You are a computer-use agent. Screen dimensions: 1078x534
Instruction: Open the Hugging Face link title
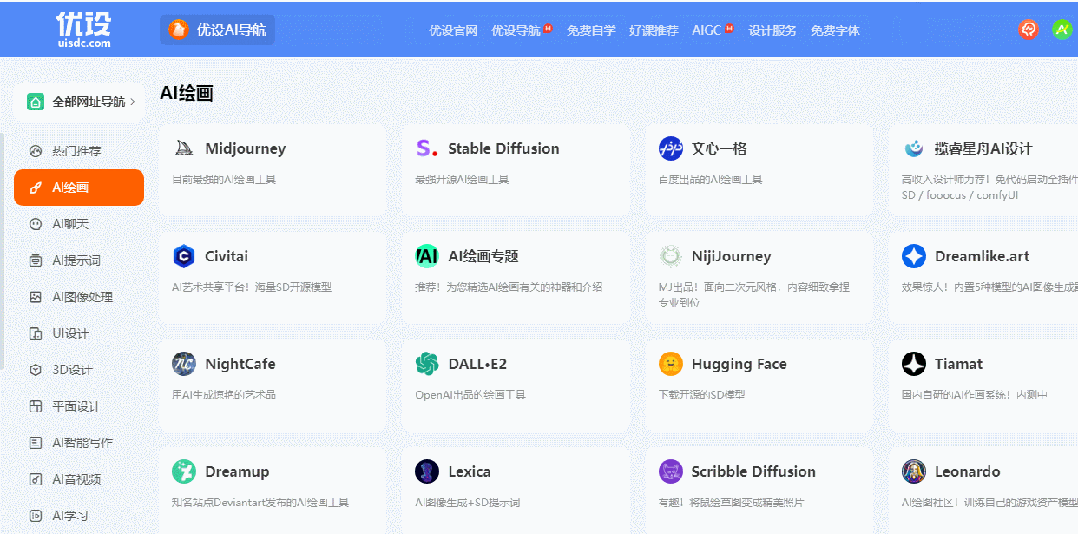[739, 365]
